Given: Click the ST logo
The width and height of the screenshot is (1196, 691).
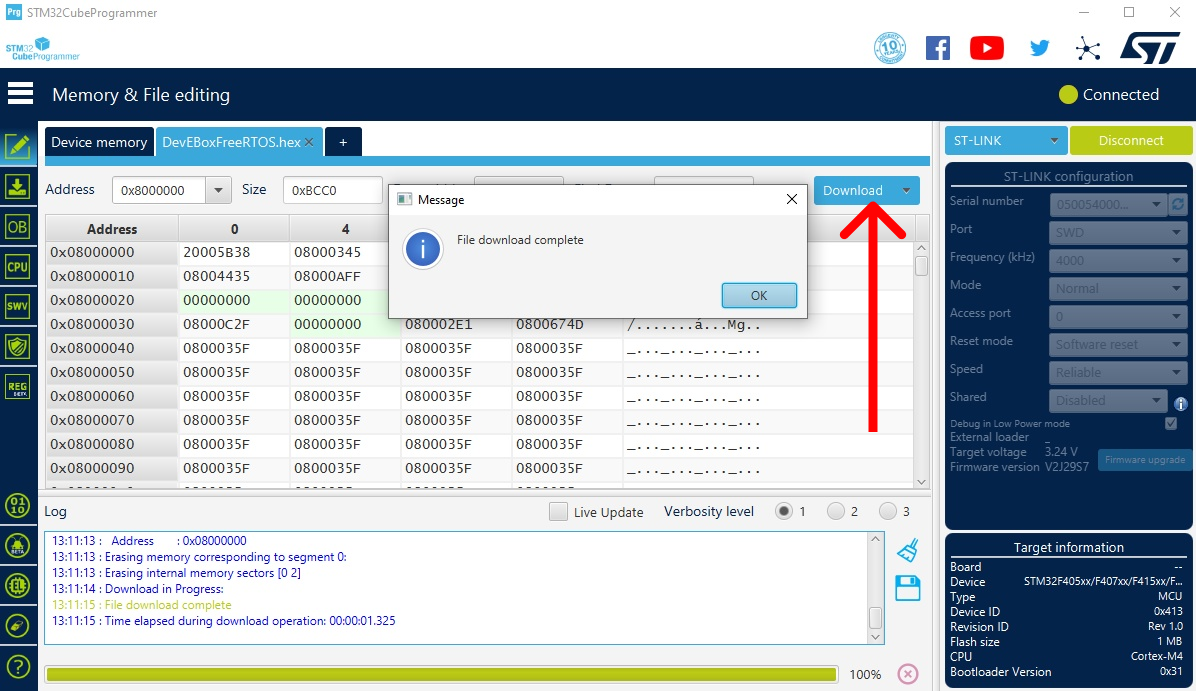Looking at the screenshot, I should tap(1150, 48).
